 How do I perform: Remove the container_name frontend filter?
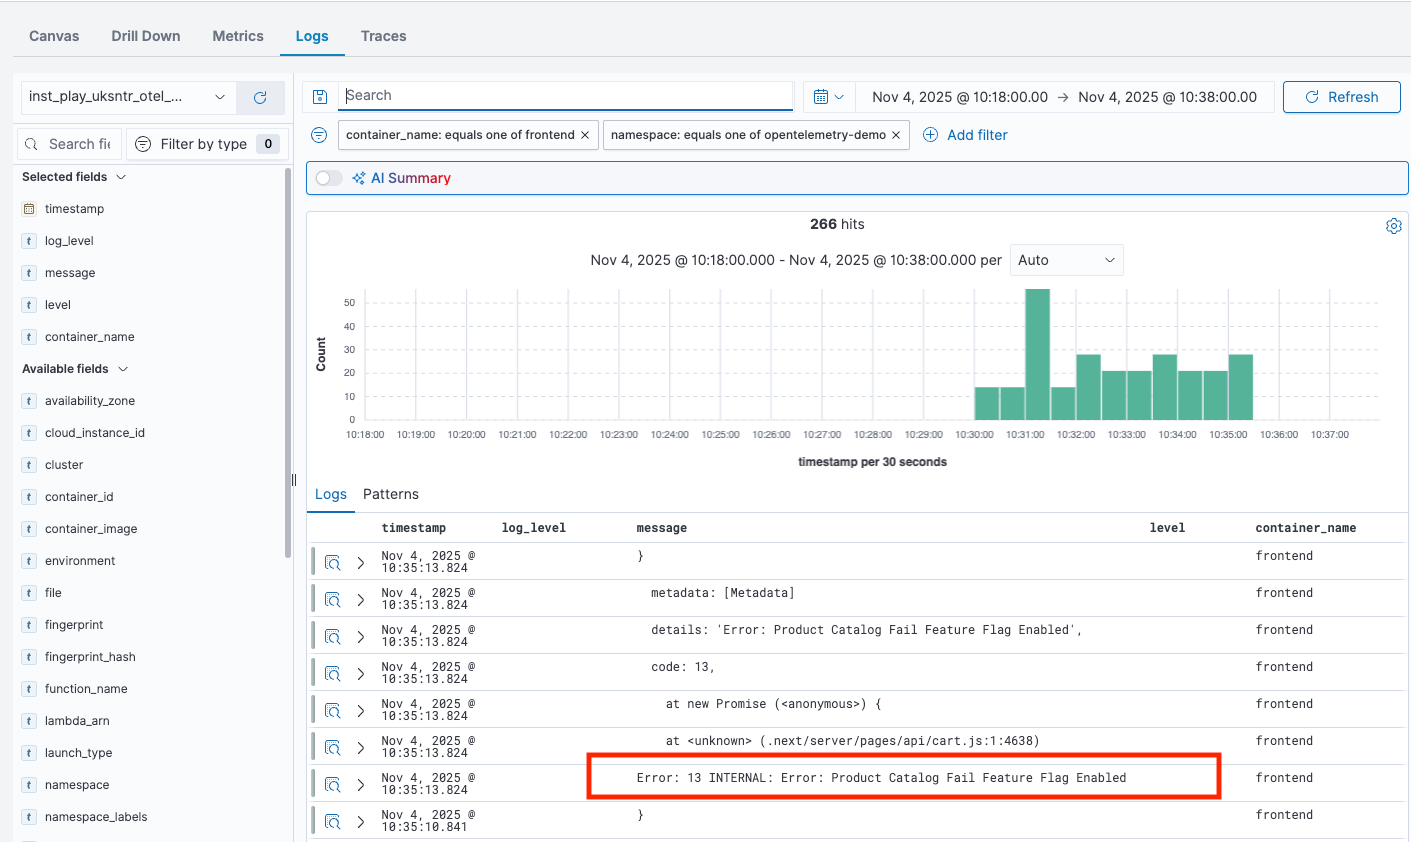[585, 135]
